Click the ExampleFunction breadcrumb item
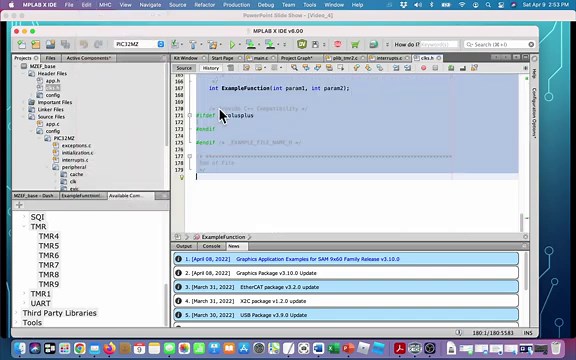Screen dimensions: 576x360 (x=223, y=237)
